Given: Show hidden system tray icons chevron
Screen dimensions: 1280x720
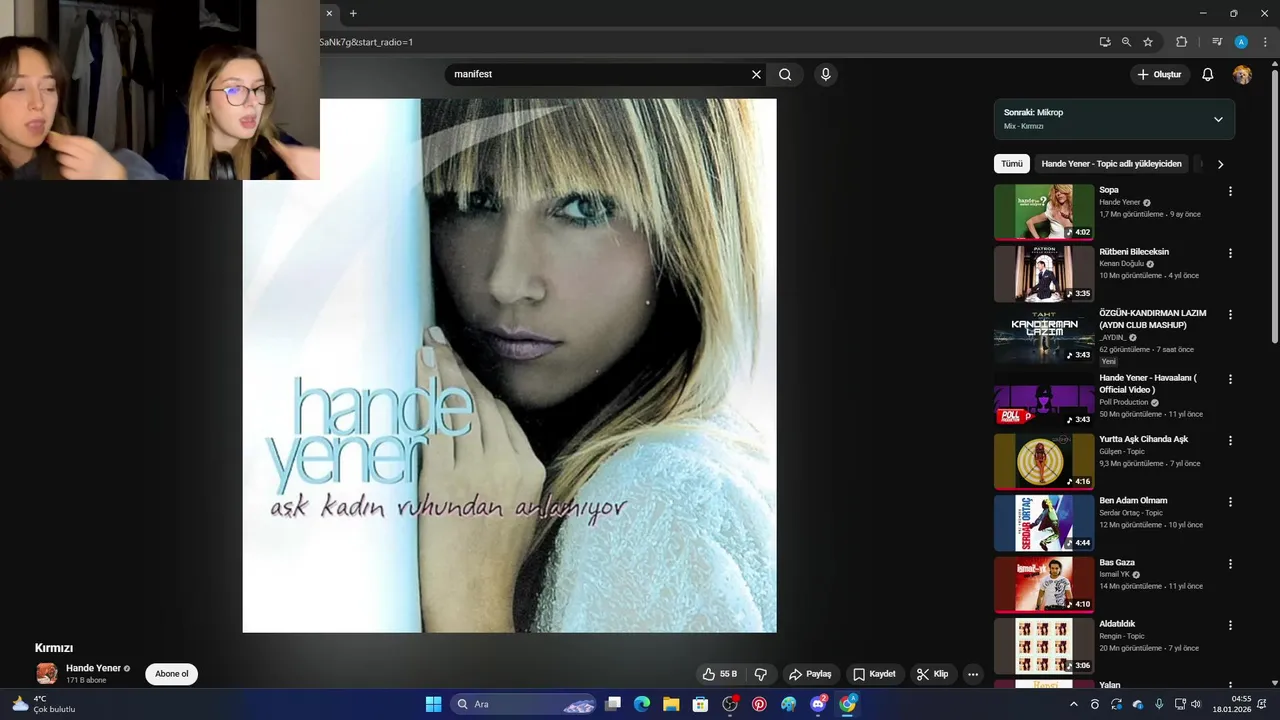Looking at the screenshot, I should (1074, 704).
